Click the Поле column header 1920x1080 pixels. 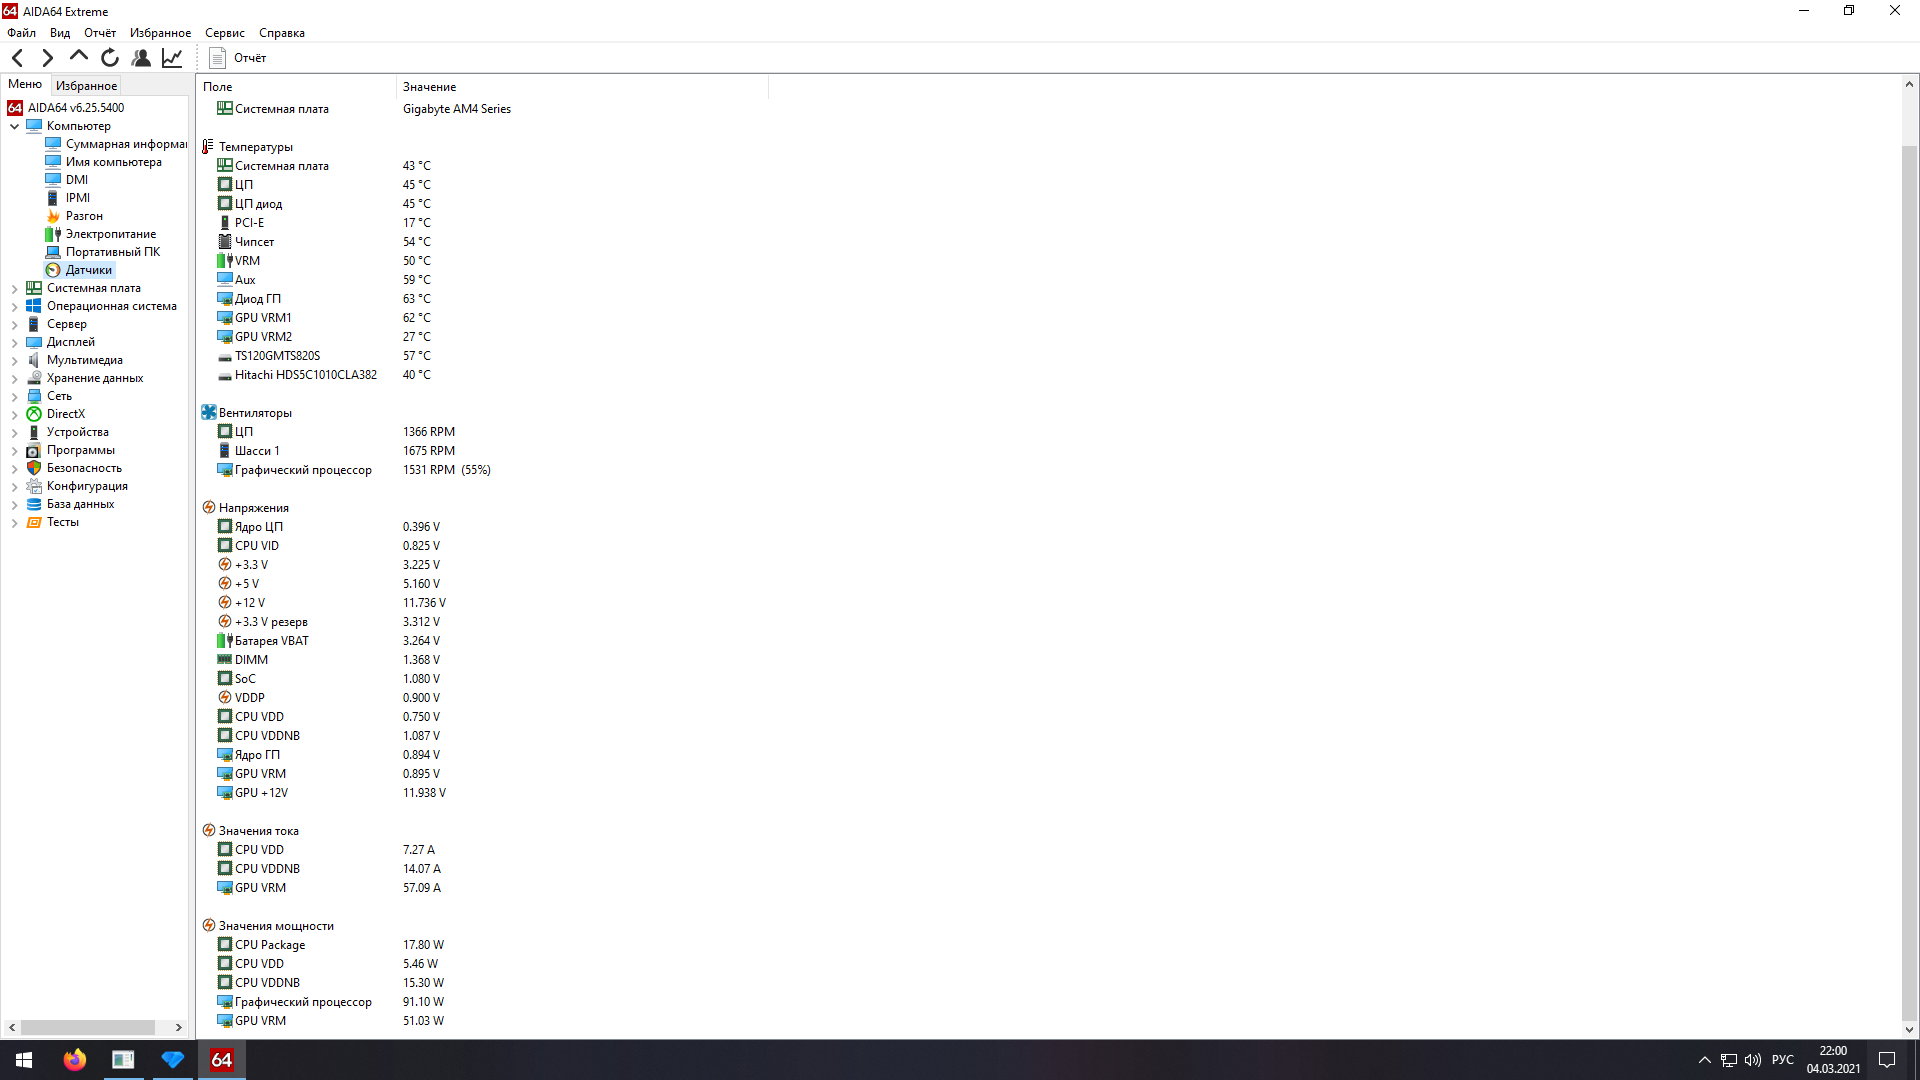pyautogui.click(x=297, y=87)
